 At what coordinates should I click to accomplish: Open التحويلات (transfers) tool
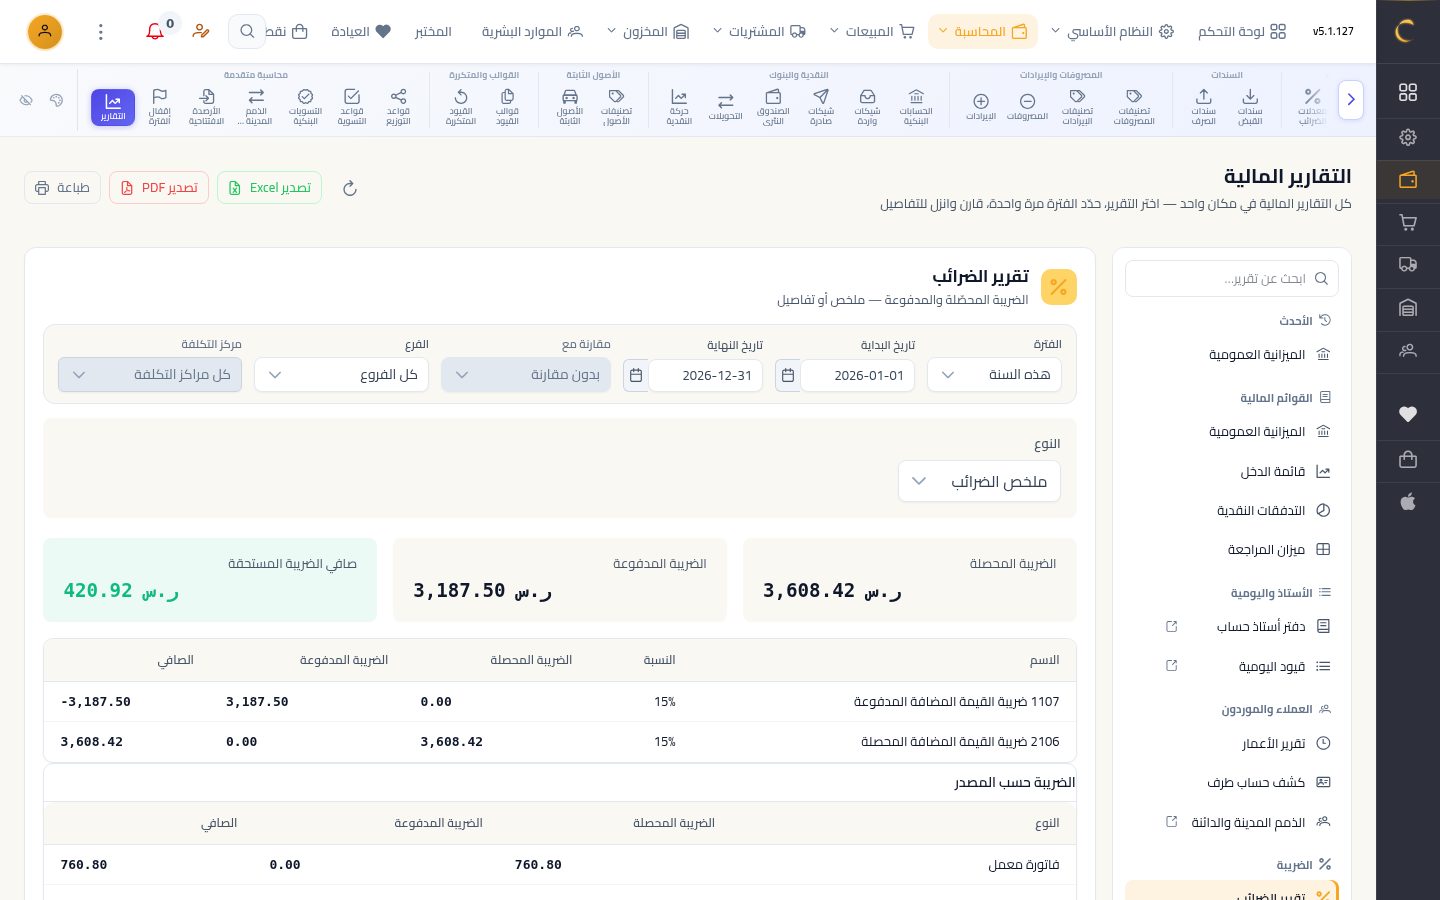(726, 107)
